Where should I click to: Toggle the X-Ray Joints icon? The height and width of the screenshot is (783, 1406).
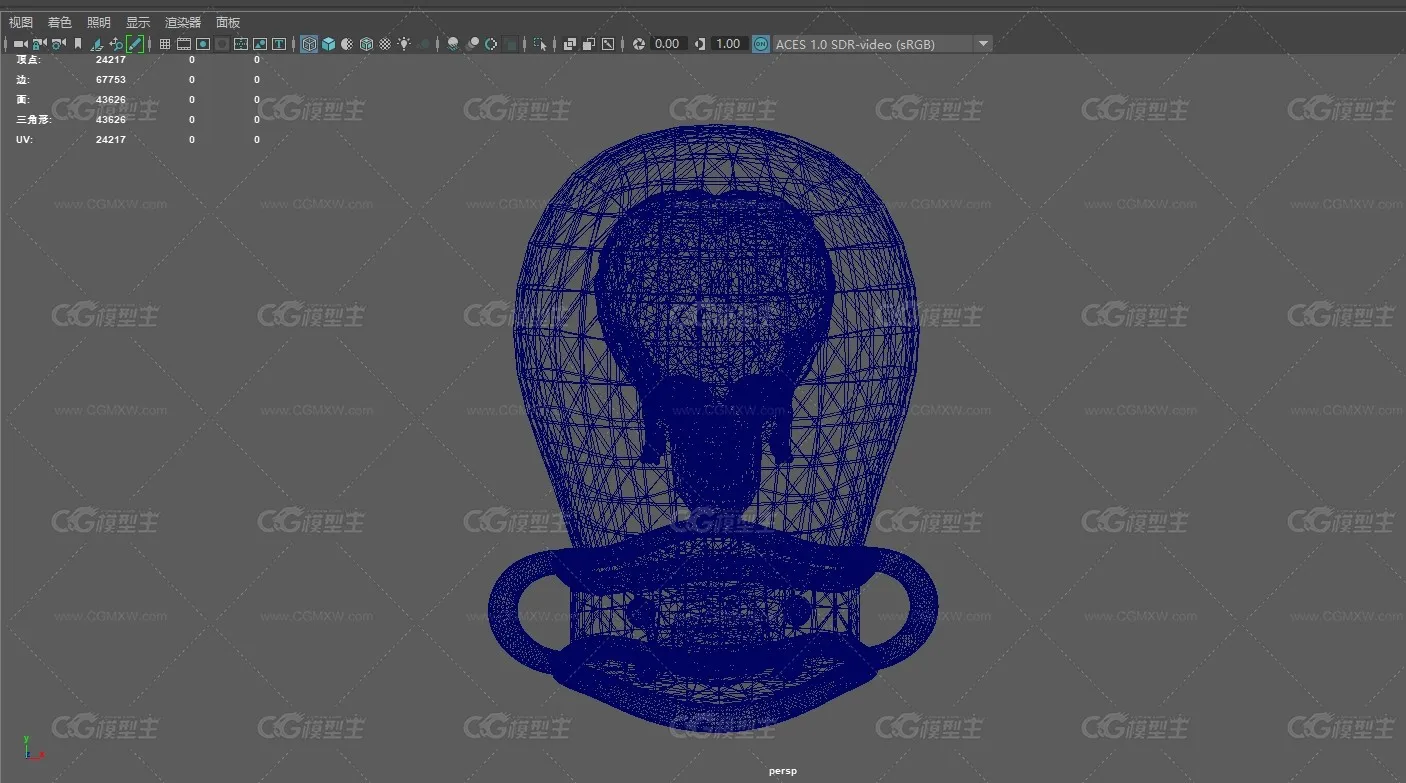point(608,44)
